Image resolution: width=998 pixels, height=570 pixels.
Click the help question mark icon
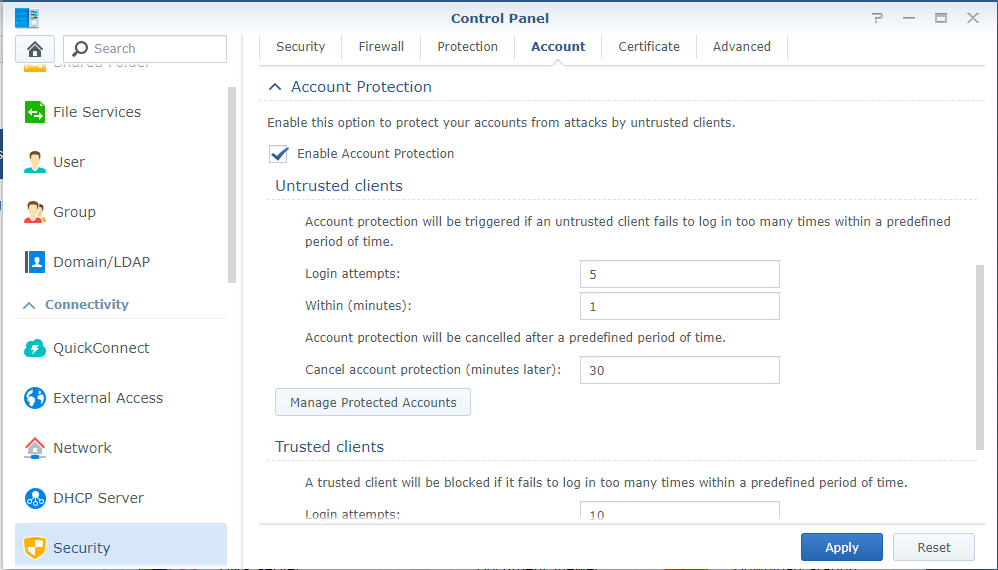click(877, 18)
